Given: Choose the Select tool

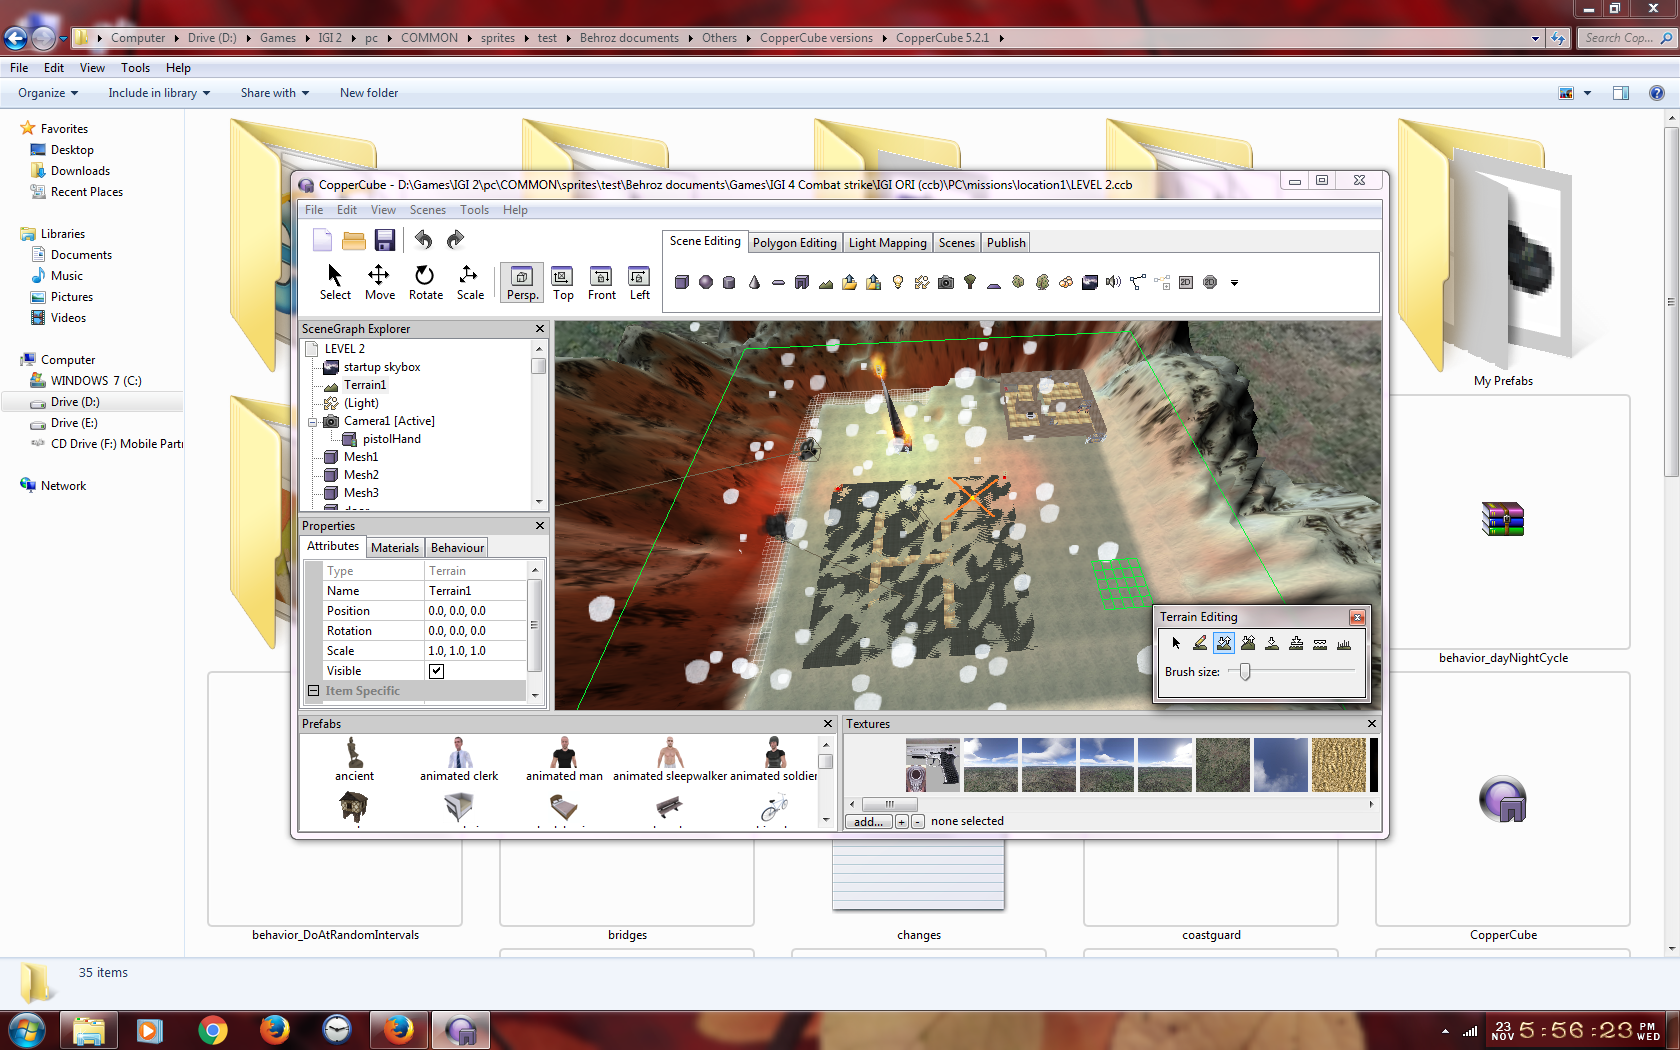Looking at the screenshot, I should coord(335,282).
